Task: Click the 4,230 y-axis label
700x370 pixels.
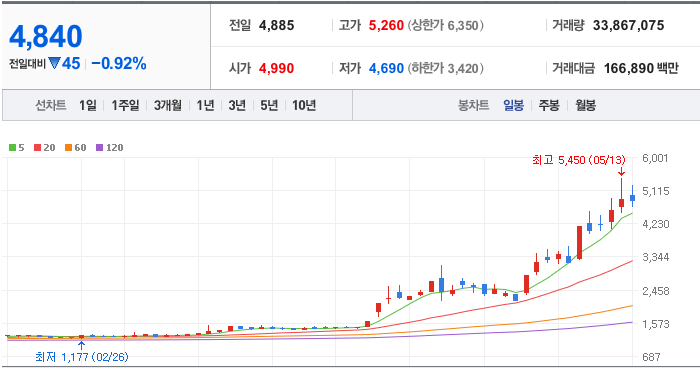Action: [656, 224]
